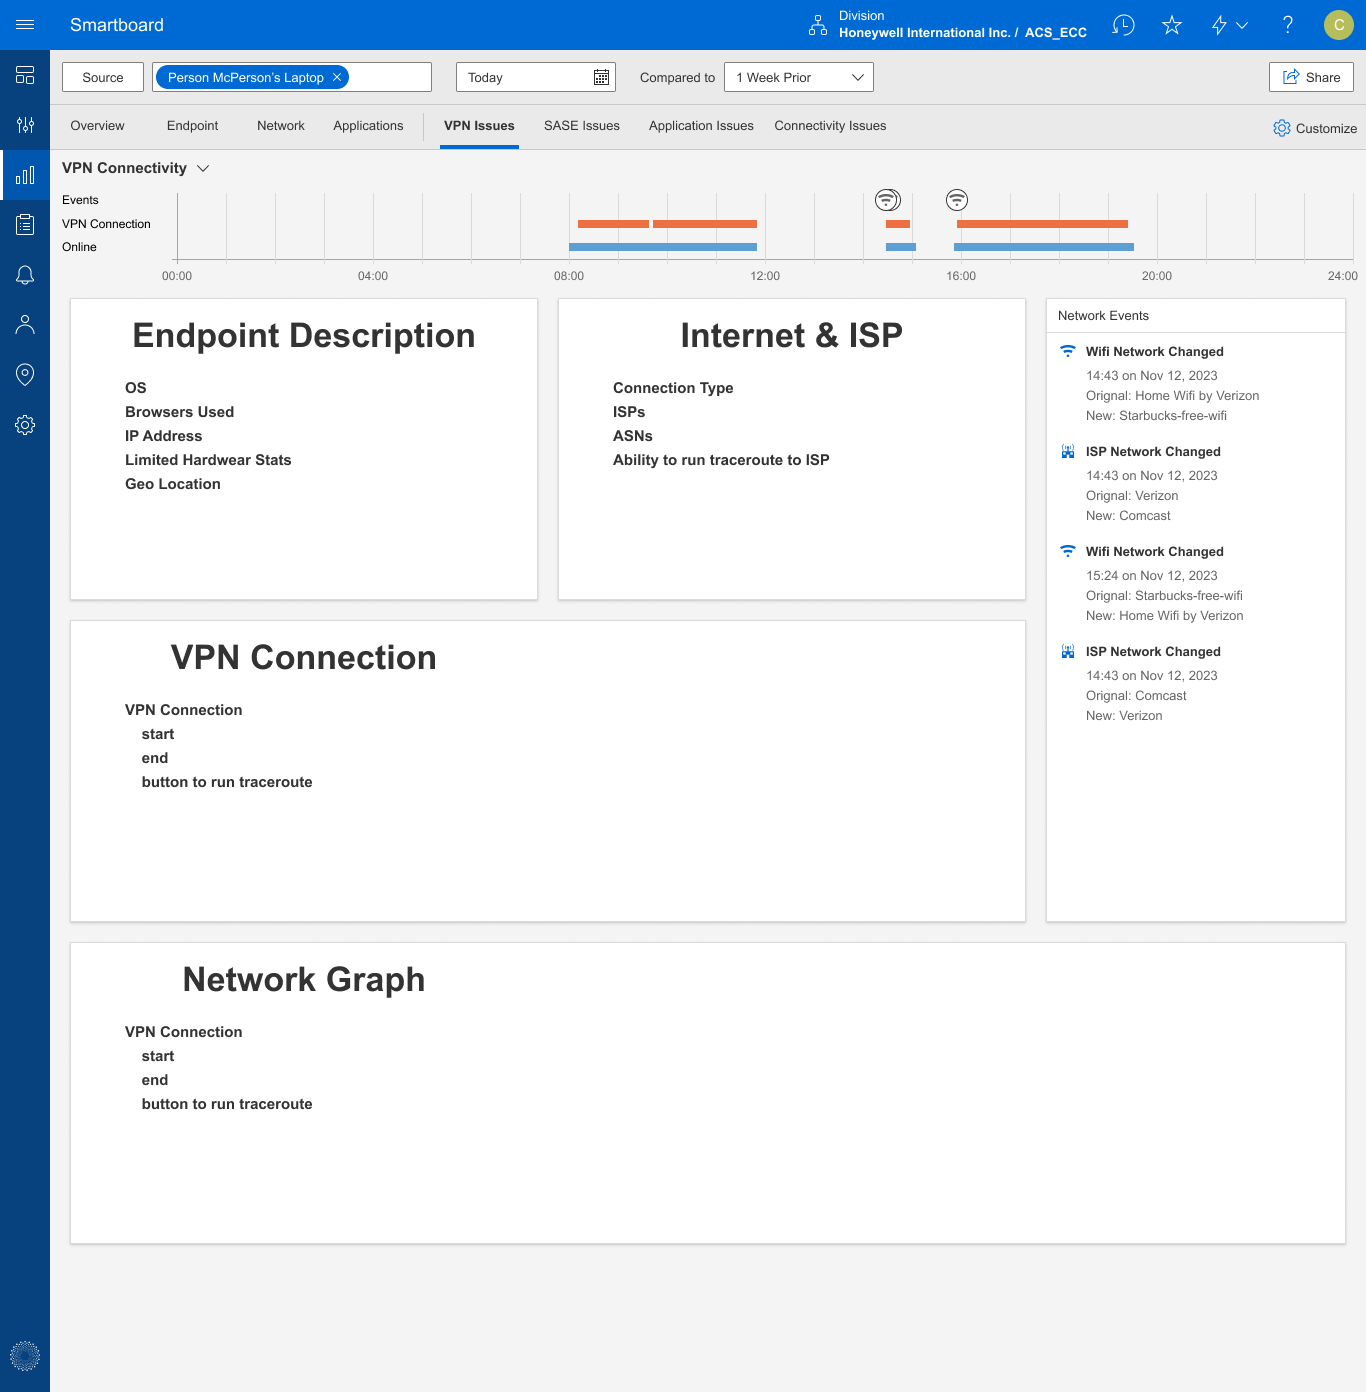
Task: Open the Today date picker calendar
Action: (600, 76)
